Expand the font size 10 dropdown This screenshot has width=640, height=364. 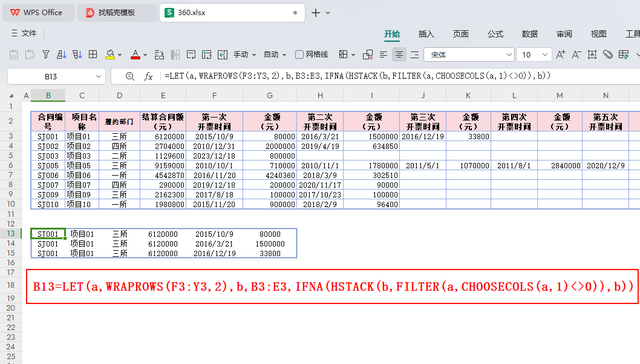pos(545,55)
